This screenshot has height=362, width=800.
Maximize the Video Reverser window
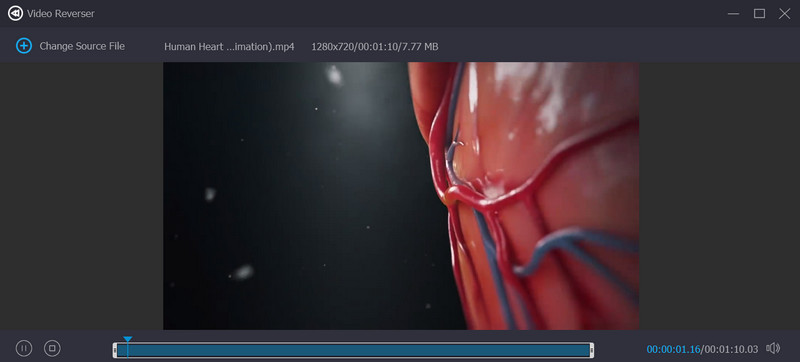click(759, 14)
